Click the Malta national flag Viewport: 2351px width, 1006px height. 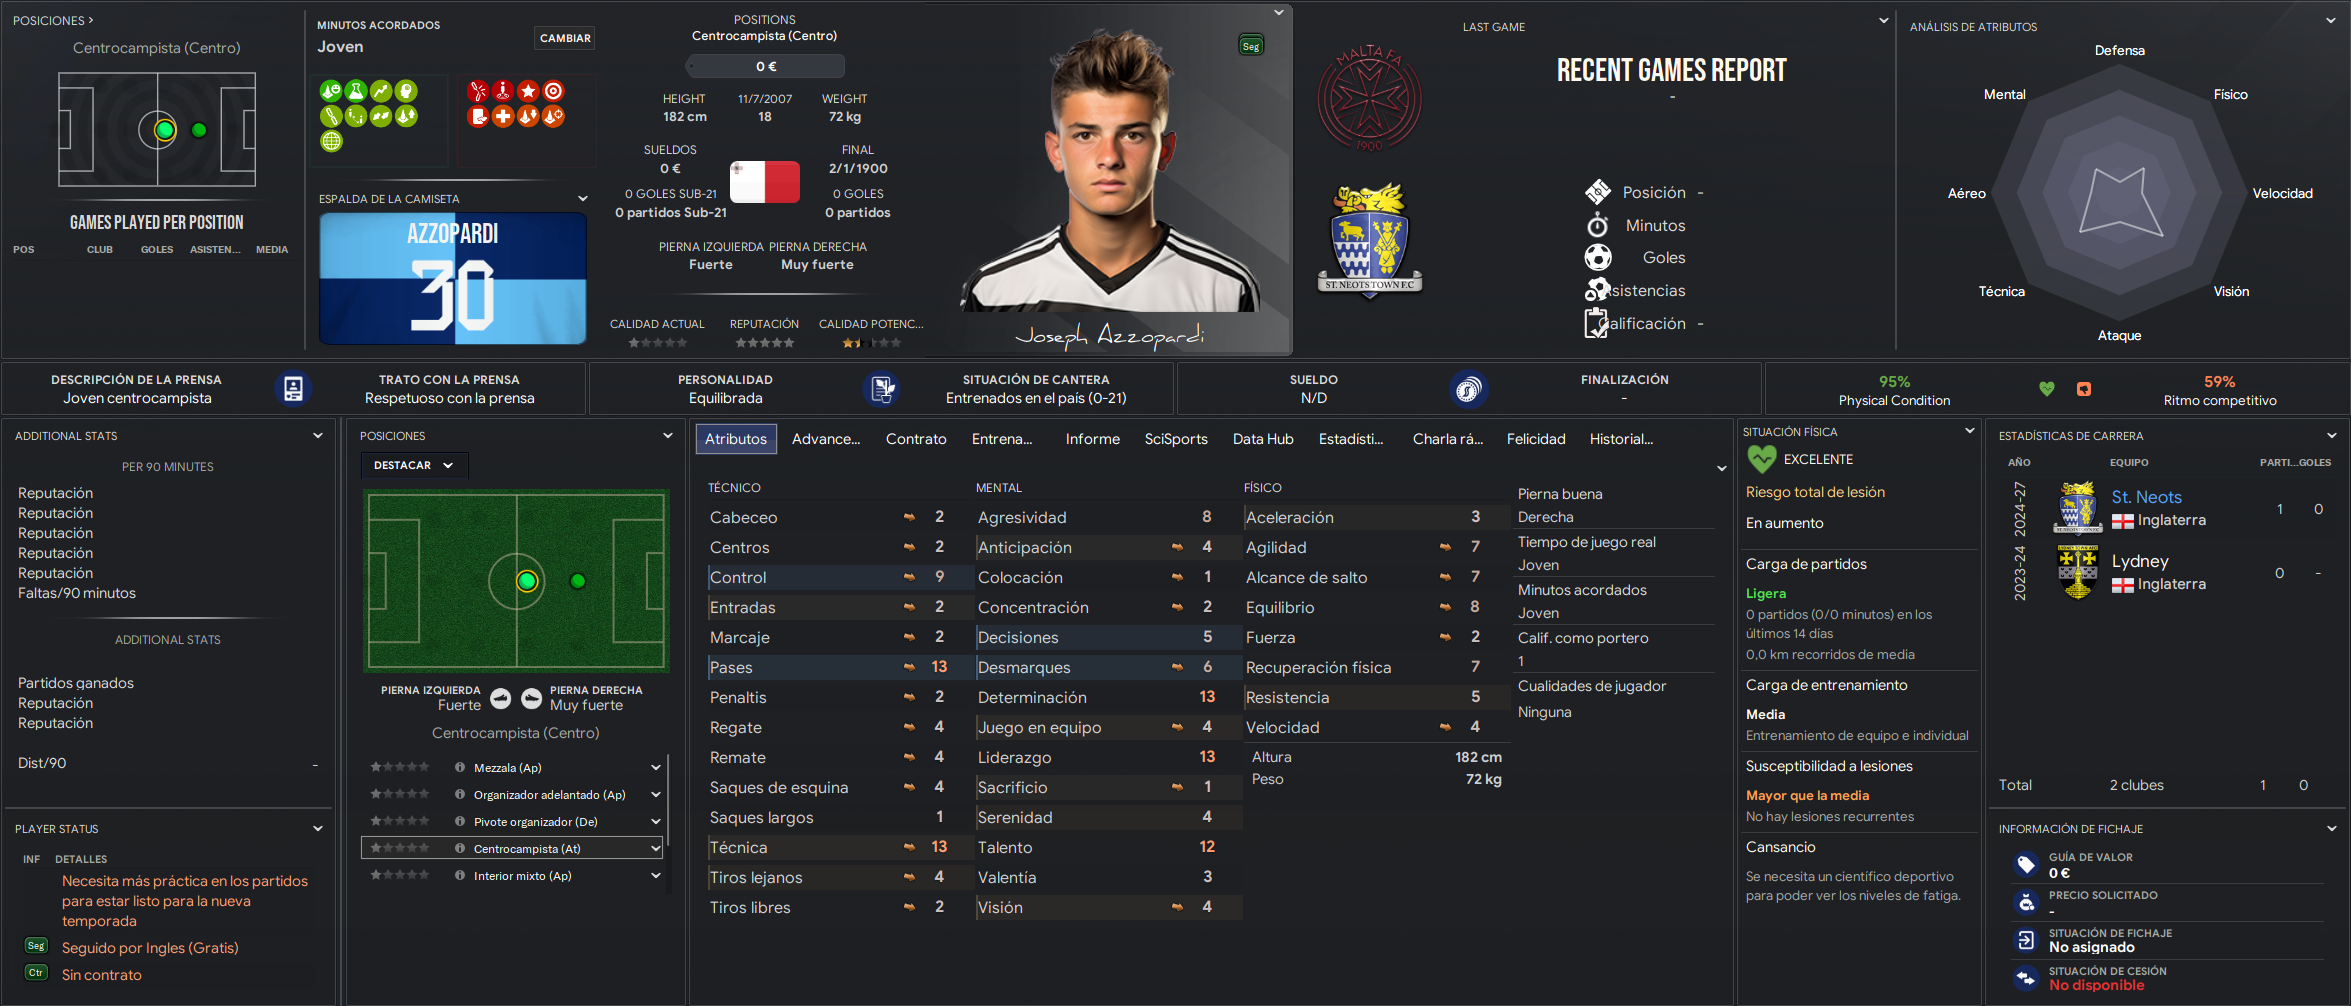coord(765,182)
